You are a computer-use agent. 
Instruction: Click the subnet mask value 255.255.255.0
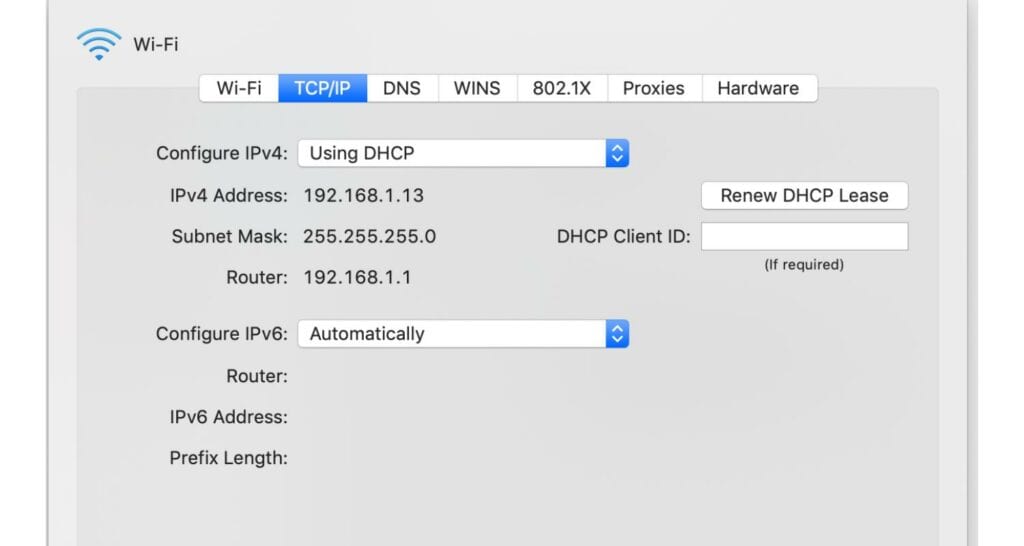(x=370, y=237)
